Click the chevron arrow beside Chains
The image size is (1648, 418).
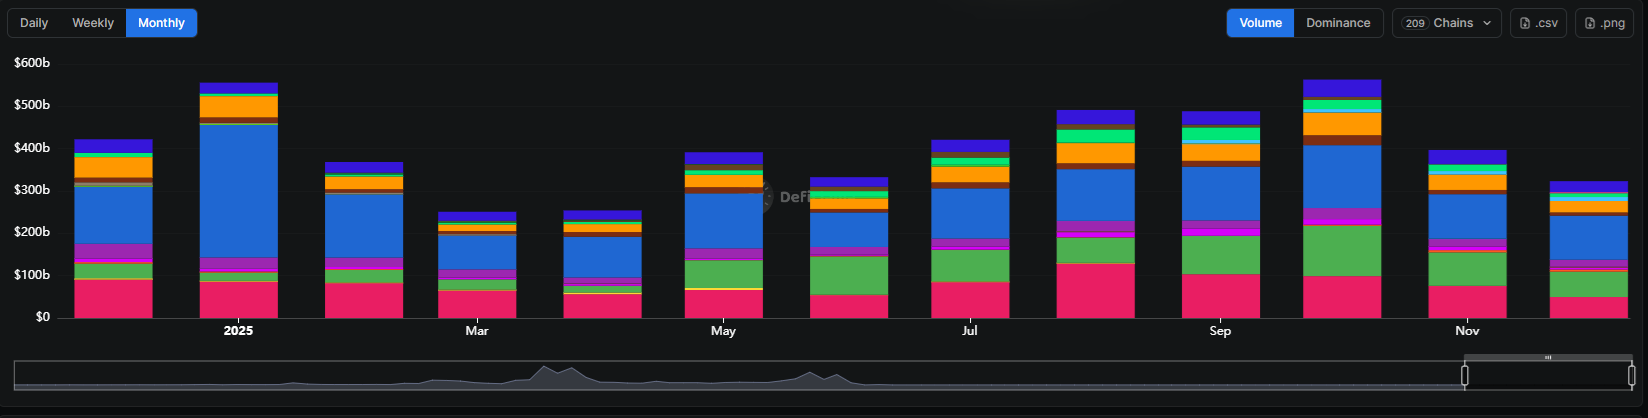[x=1487, y=23]
